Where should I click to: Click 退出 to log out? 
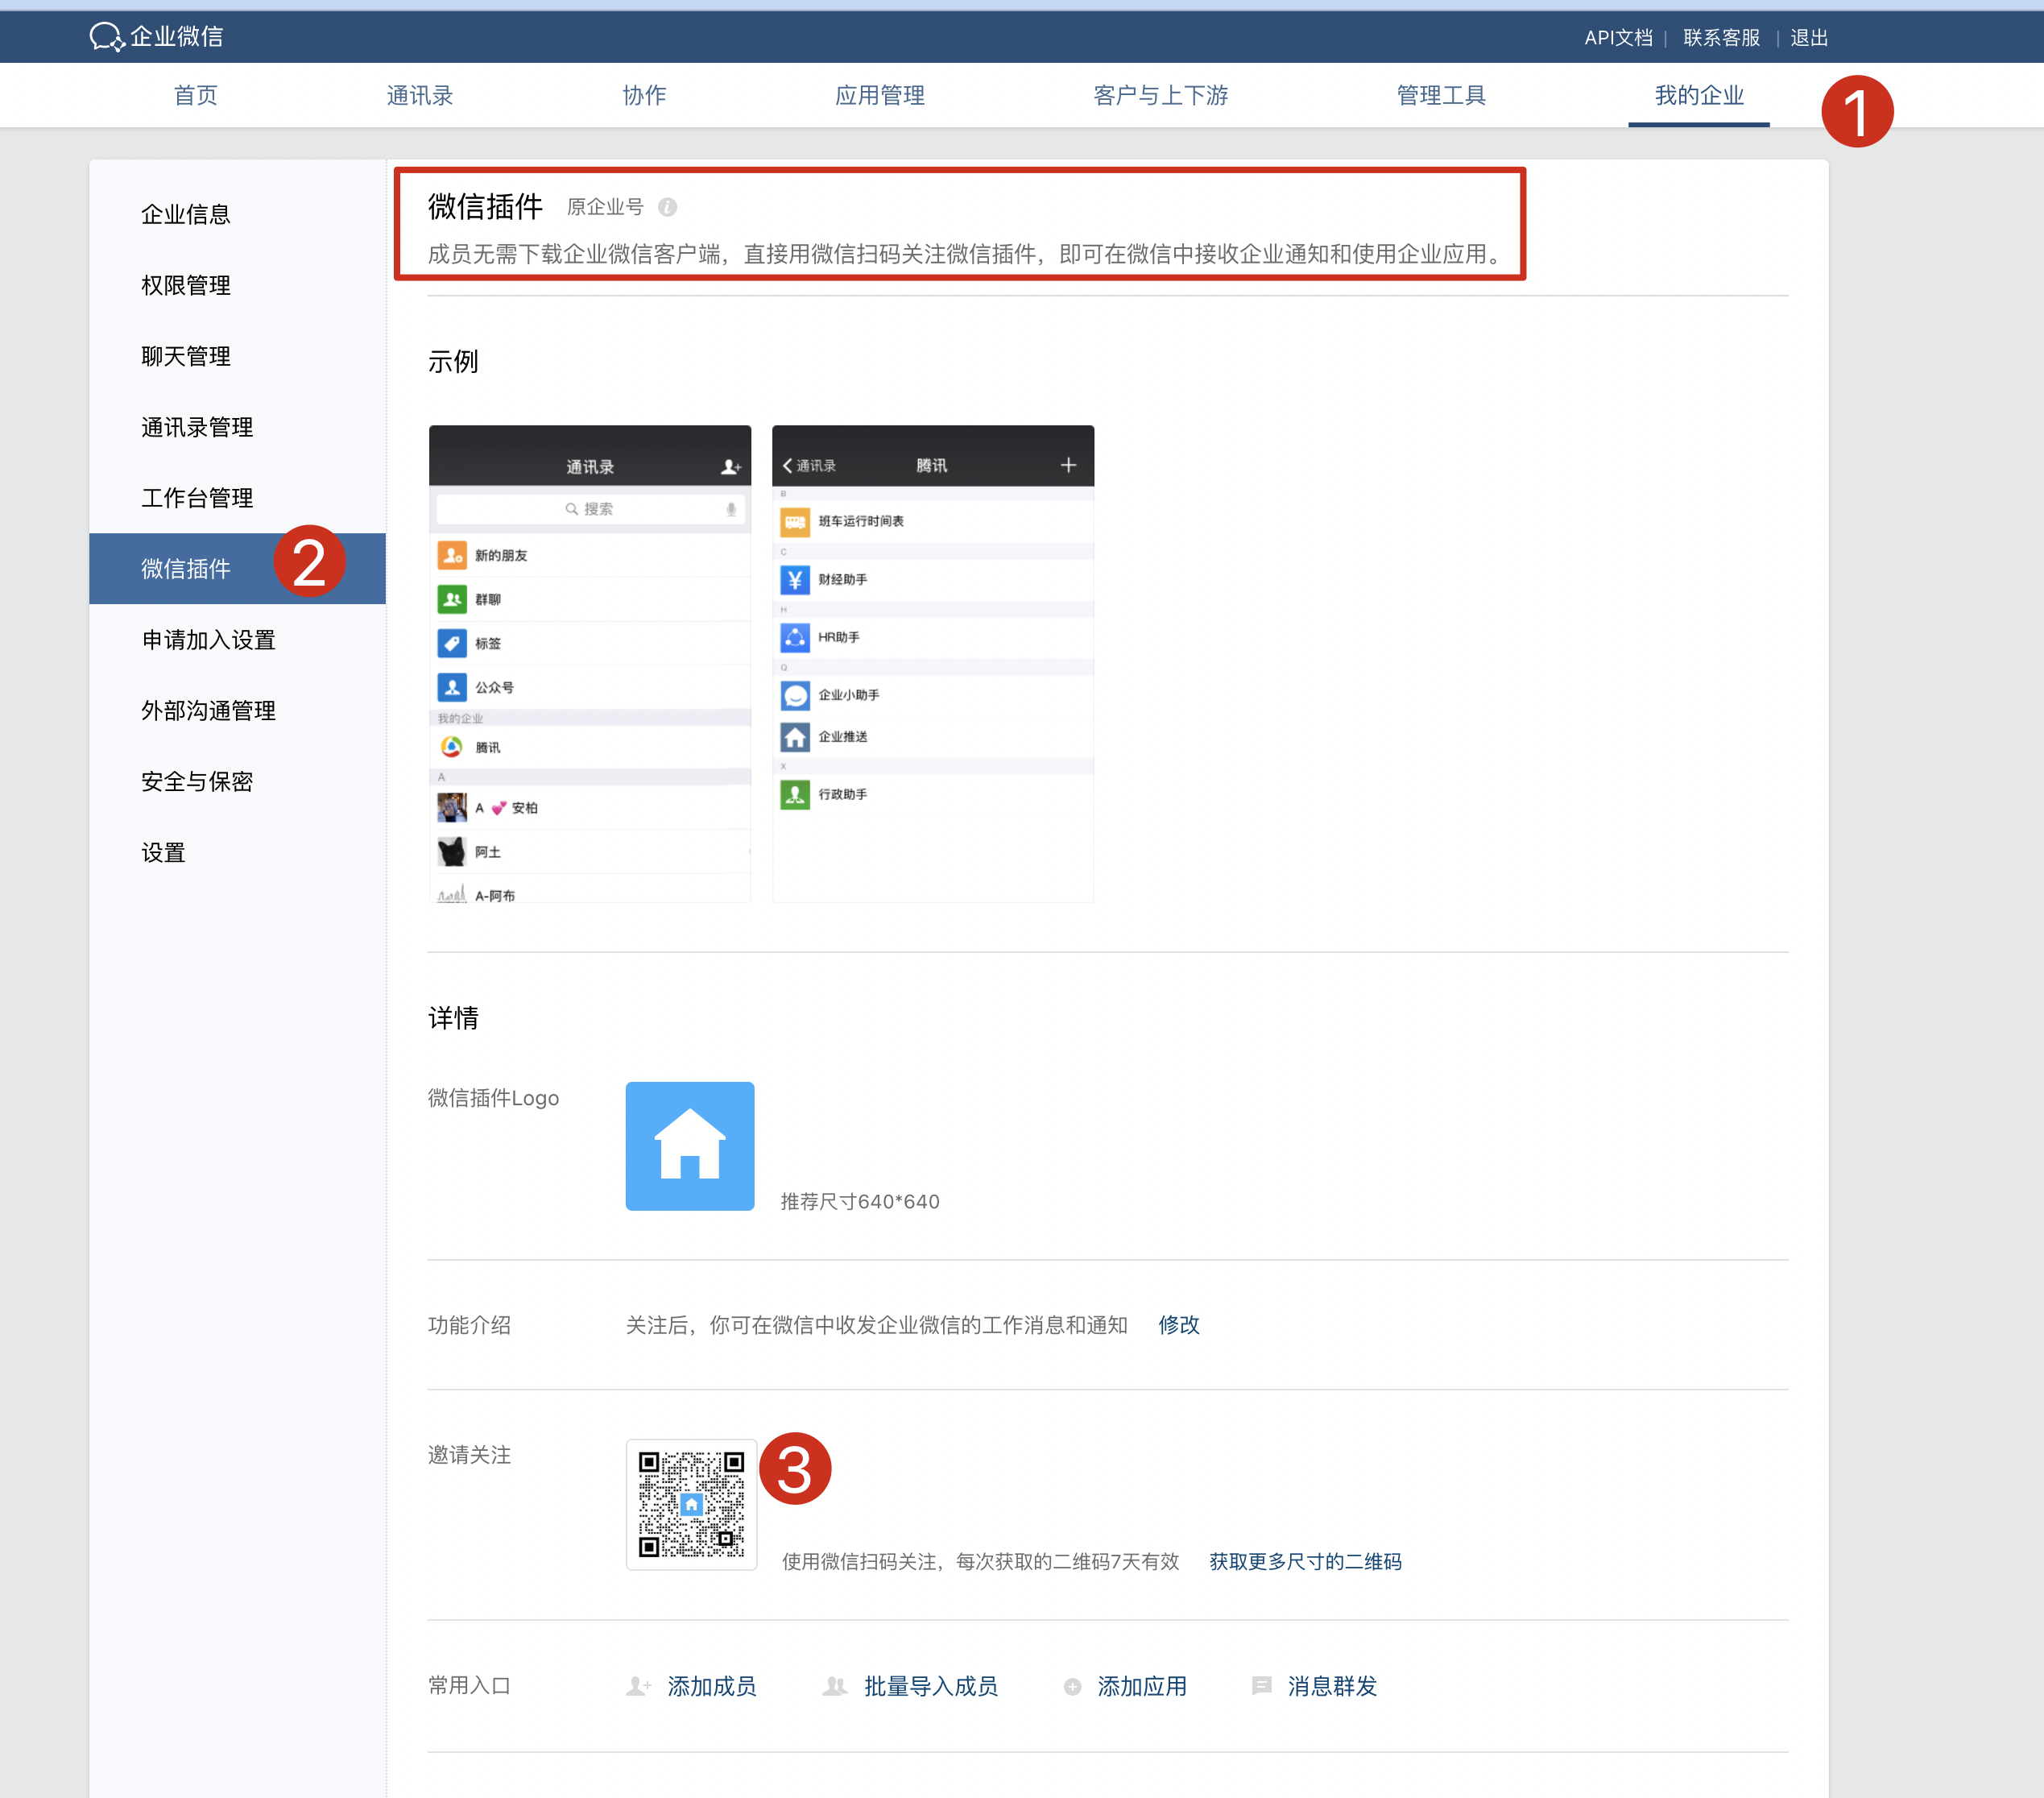(1808, 38)
